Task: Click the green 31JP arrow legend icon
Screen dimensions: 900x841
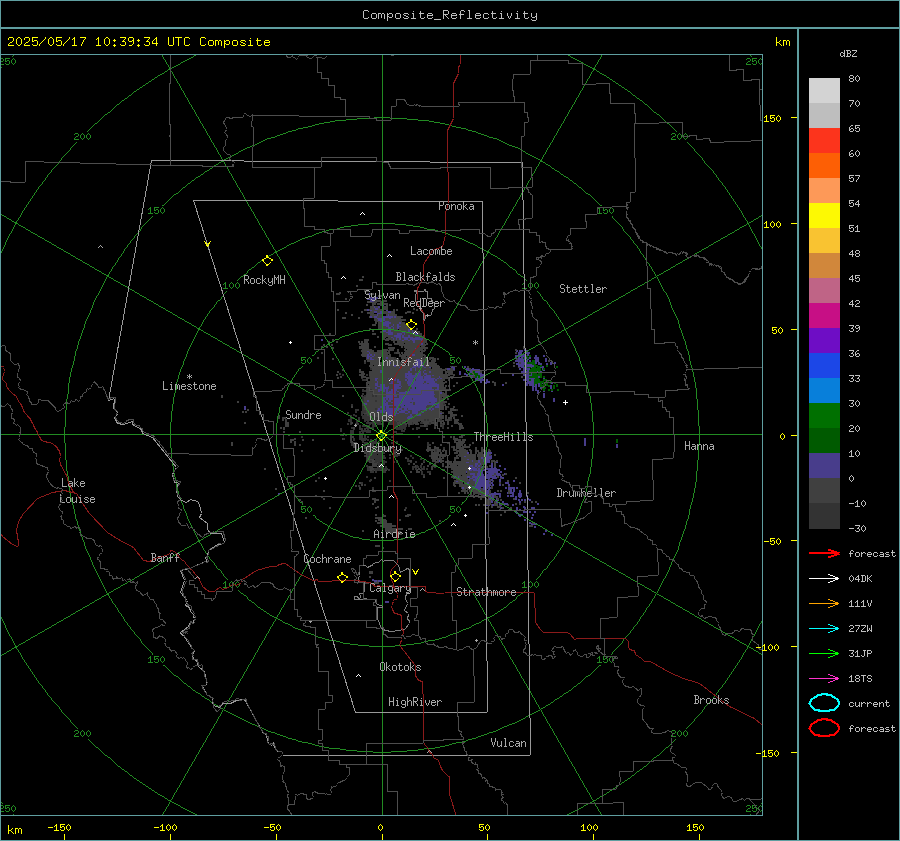Action: point(824,653)
